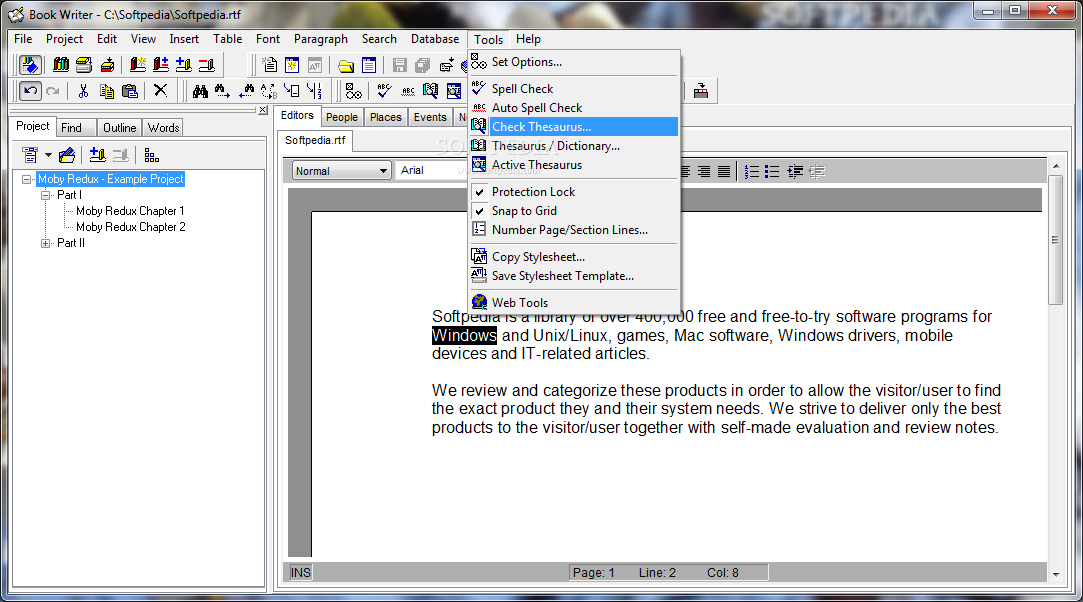Viewport: 1083px width, 602px height.
Task: Click the spell check ABC checkmark toolbar icon
Action: tap(385, 90)
